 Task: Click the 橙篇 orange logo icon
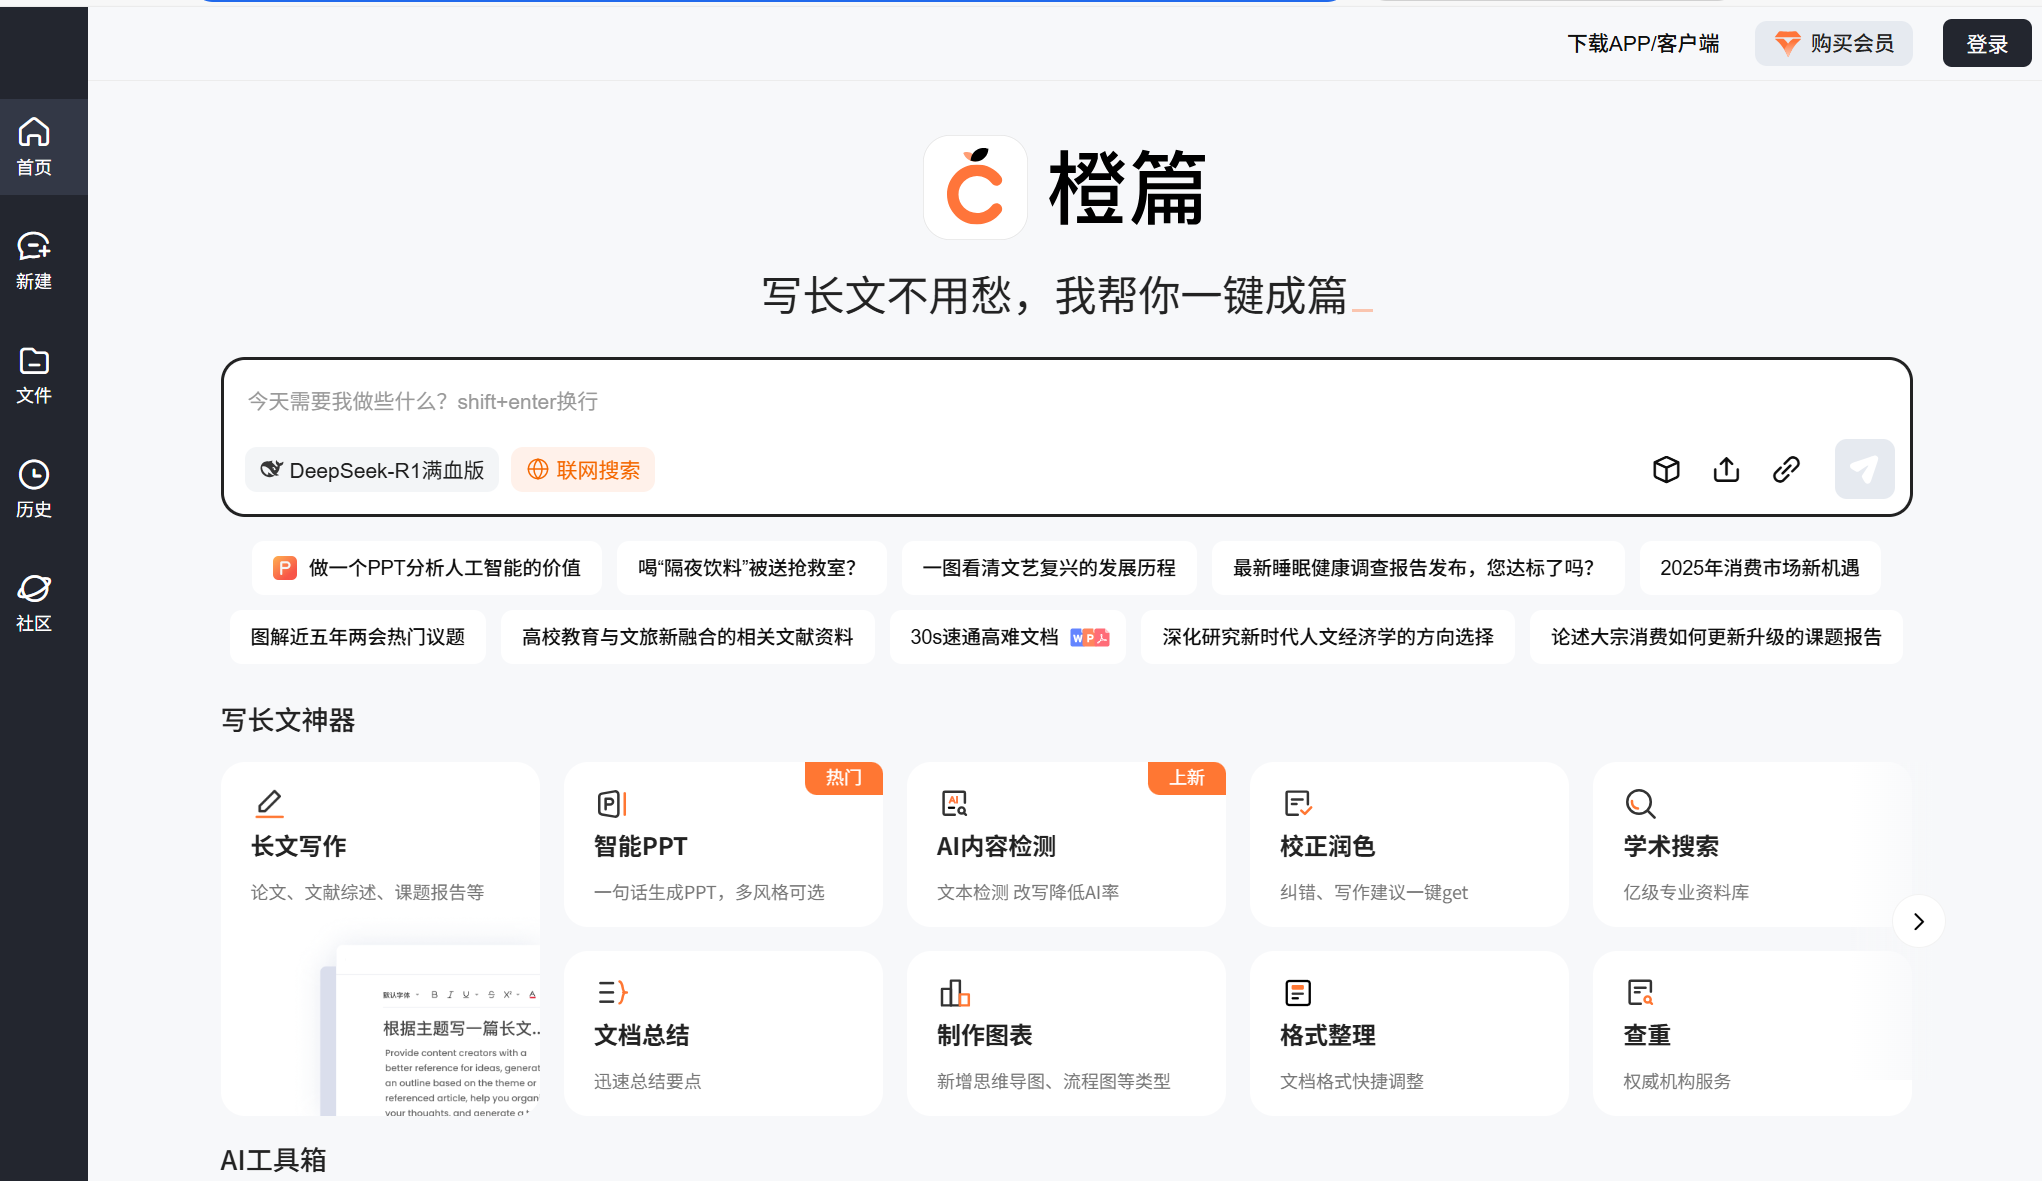pos(975,187)
